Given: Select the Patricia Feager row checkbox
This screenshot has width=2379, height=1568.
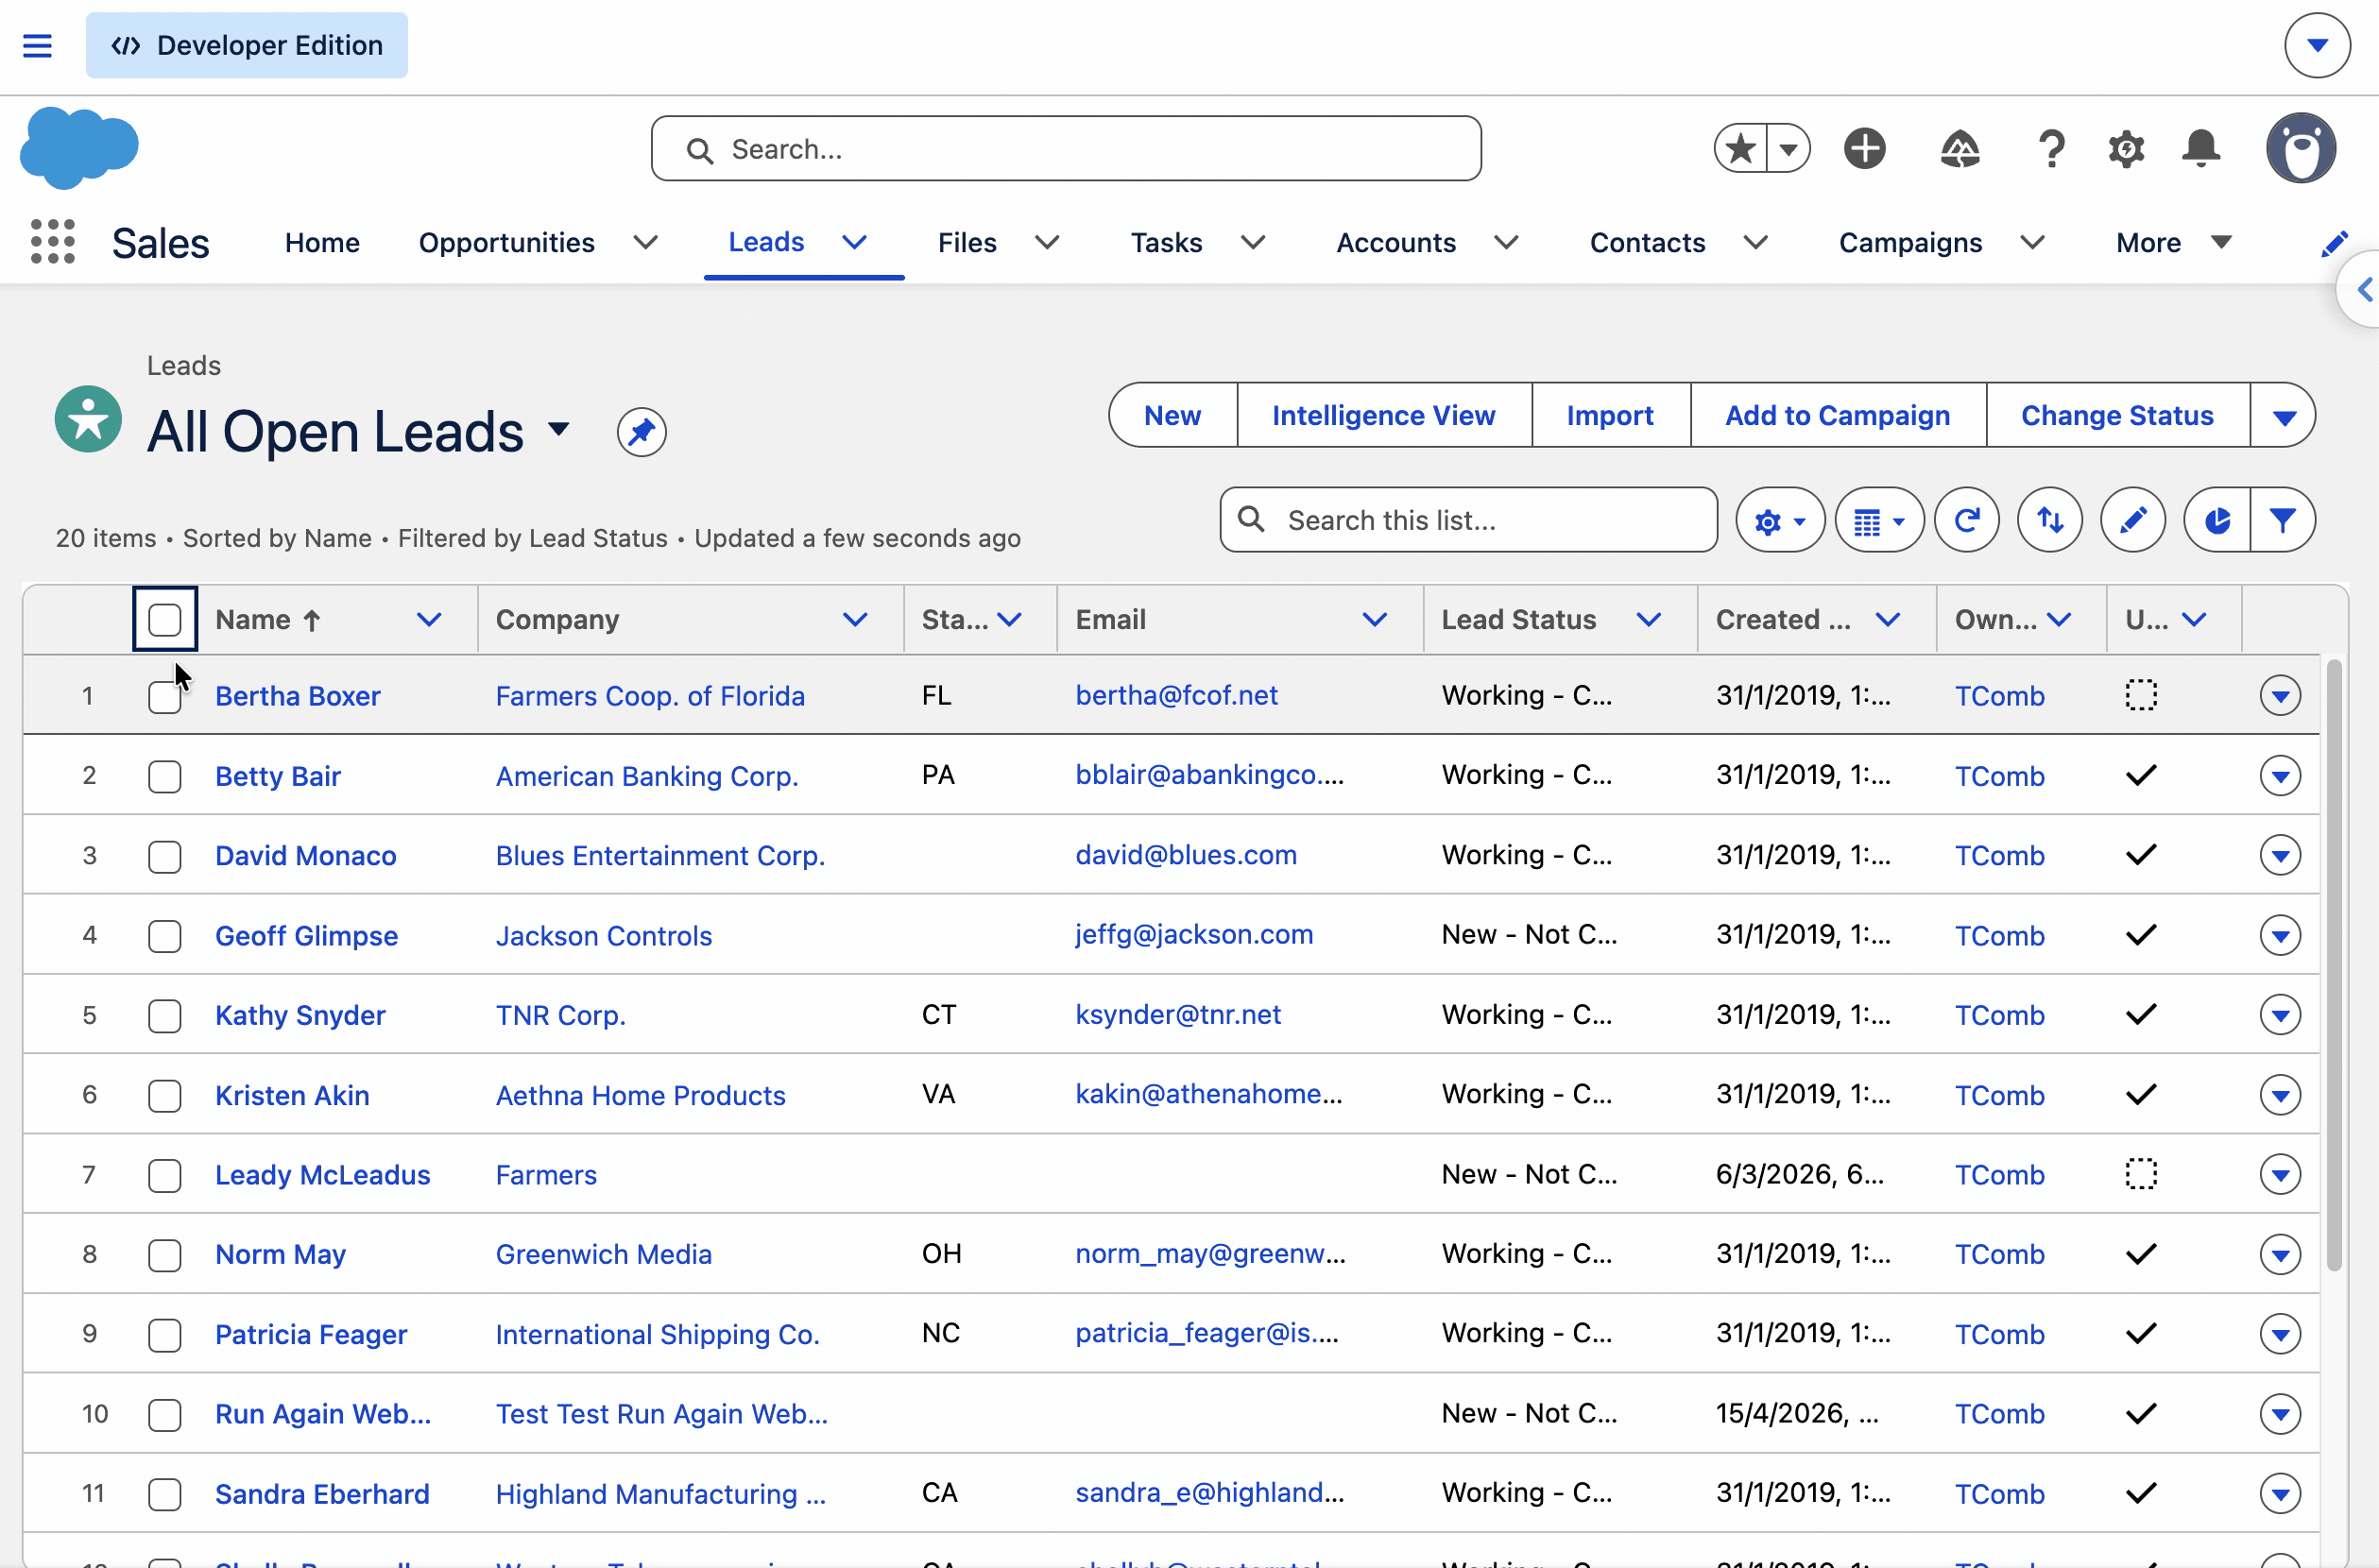Looking at the screenshot, I should coord(165,1335).
